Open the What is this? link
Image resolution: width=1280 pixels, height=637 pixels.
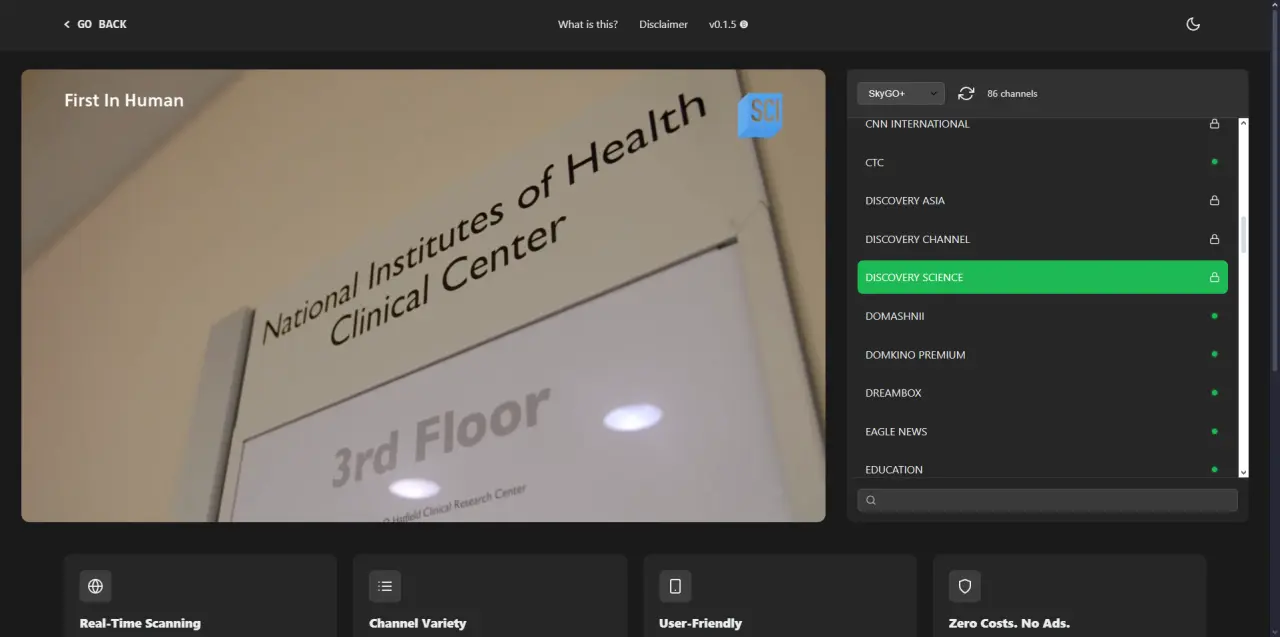588,24
